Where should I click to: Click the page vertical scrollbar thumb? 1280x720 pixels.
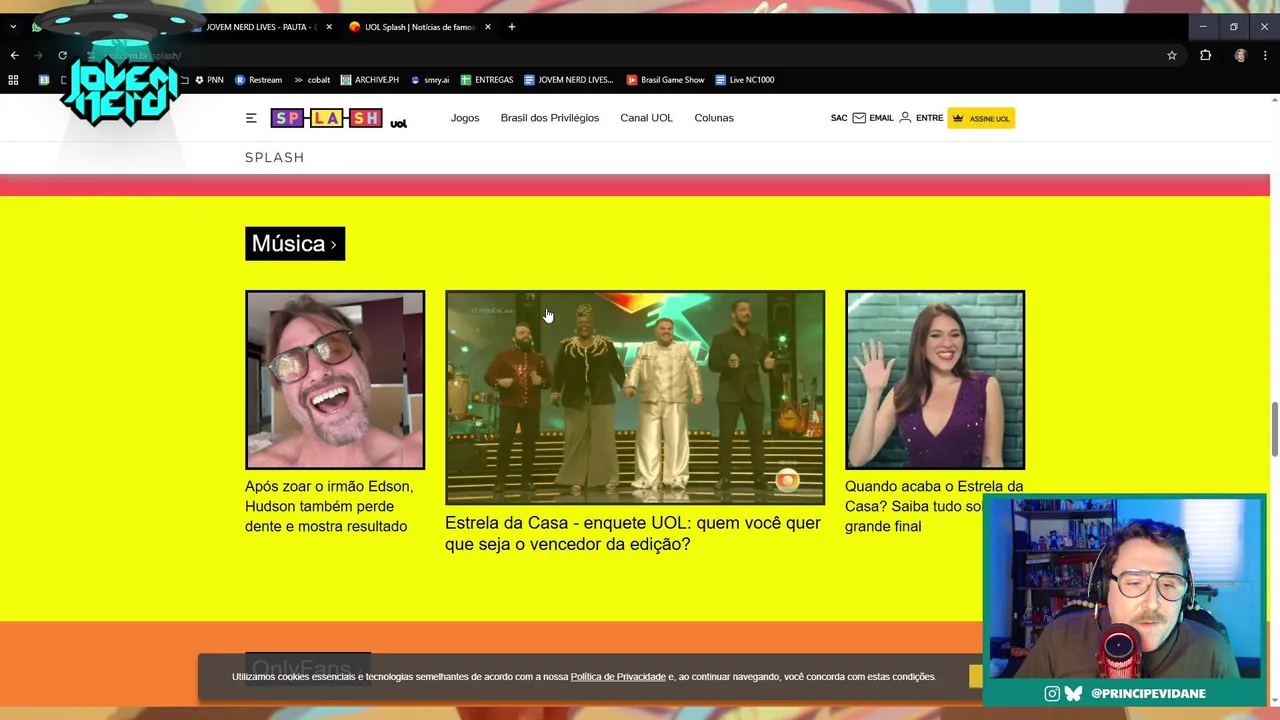click(1274, 428)
